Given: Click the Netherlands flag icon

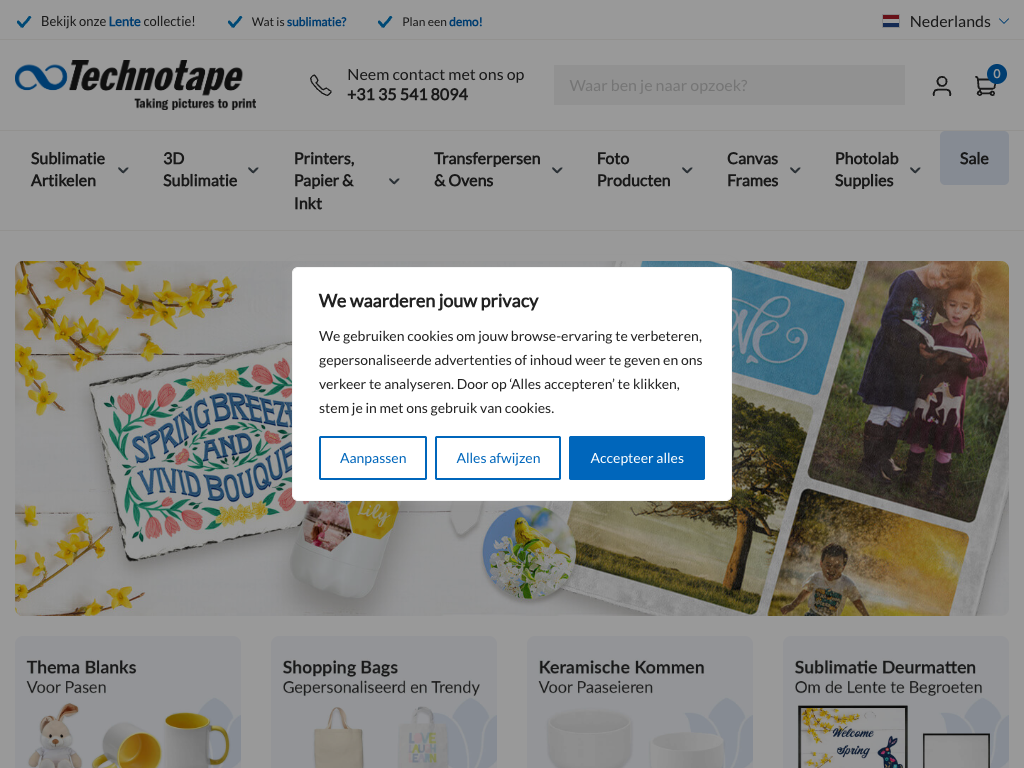Looking at the screenshot, I should [x=891, y=21].
